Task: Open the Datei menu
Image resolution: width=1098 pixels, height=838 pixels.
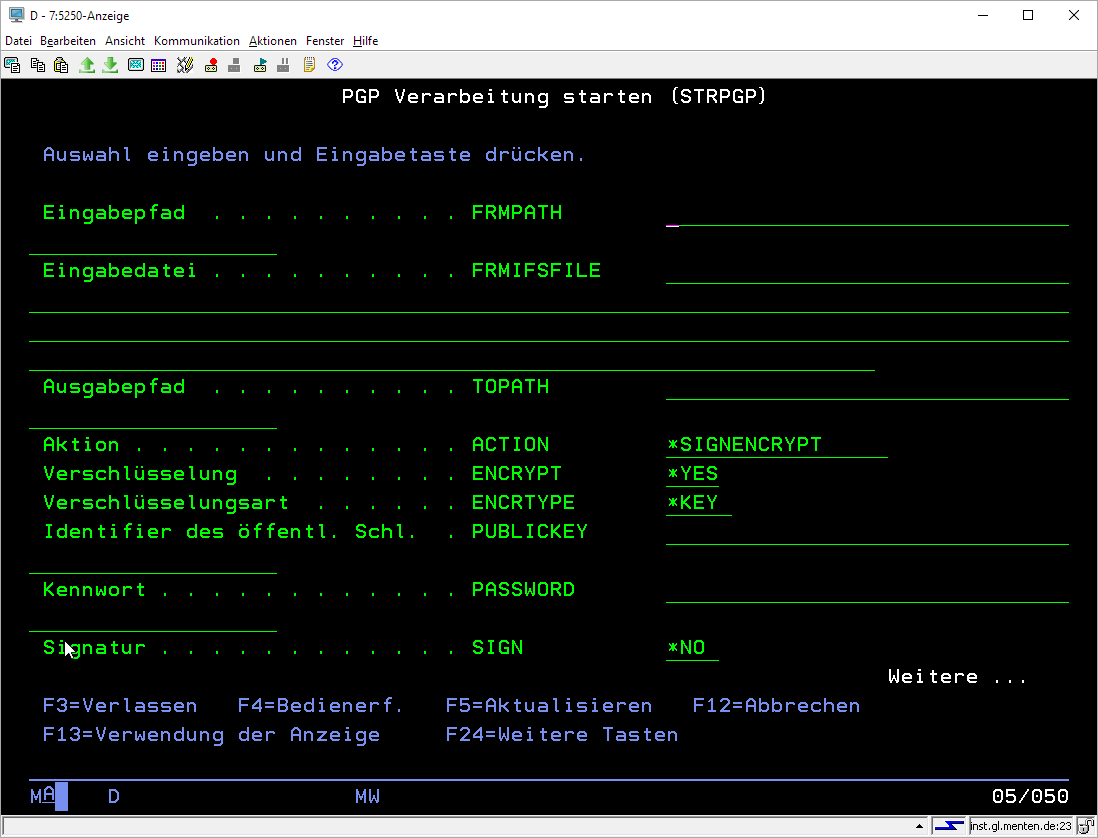Action: pyautogui.click(x=19, y=41)
